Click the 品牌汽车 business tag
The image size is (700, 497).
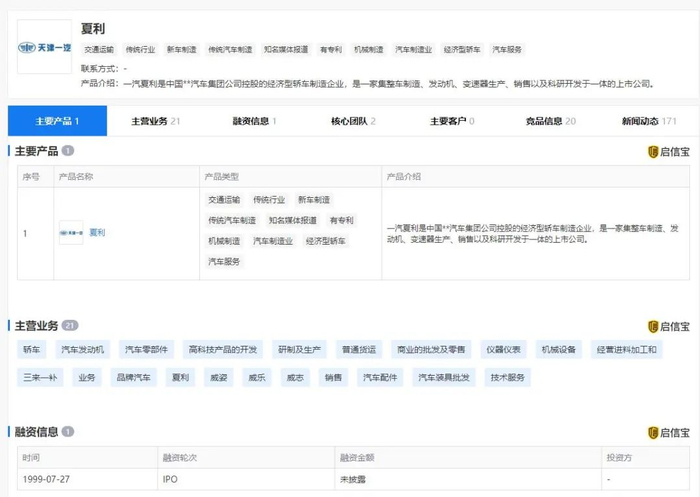coord(133,377)
